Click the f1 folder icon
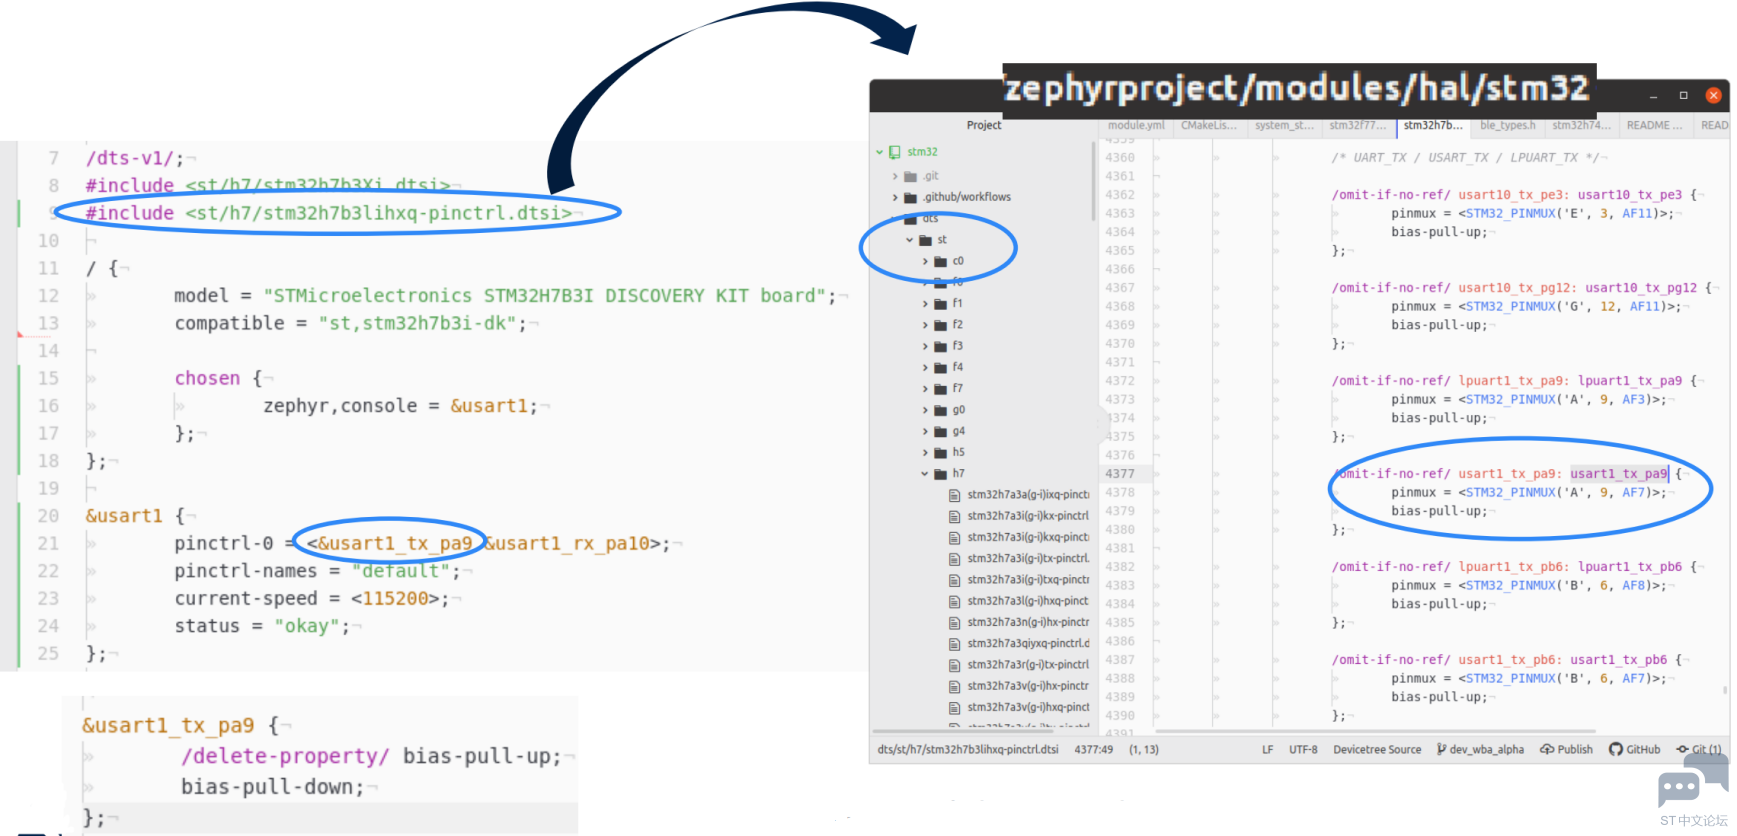This screenshot has height=836, width=1737. [x=940, y=303]
